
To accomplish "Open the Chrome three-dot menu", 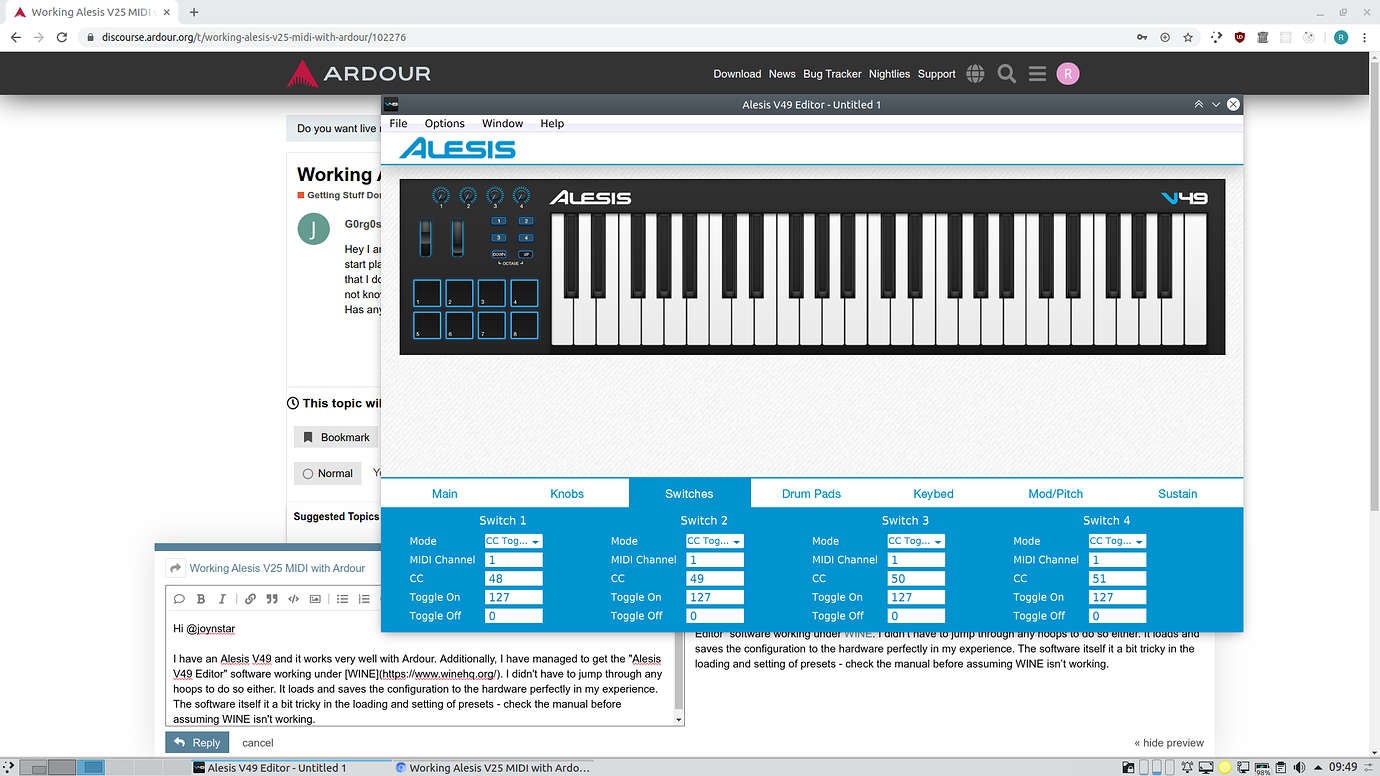I will point(1366,37).
